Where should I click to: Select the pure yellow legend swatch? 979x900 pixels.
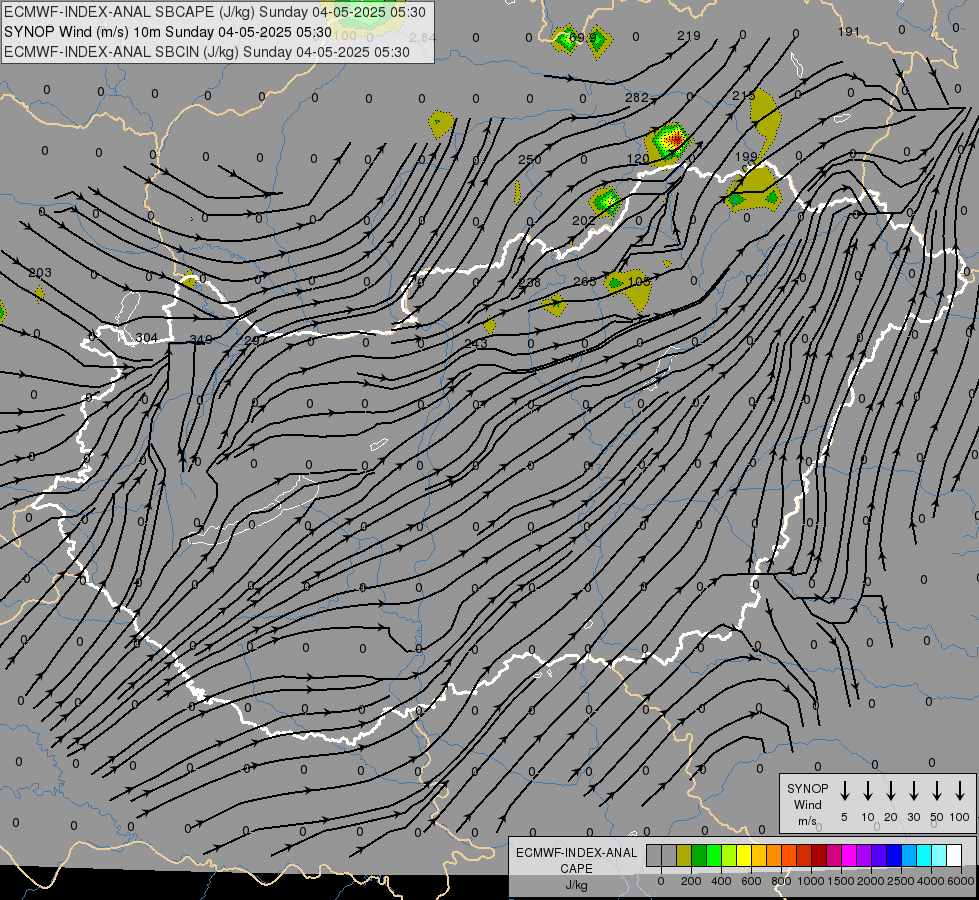coord(744,855)
